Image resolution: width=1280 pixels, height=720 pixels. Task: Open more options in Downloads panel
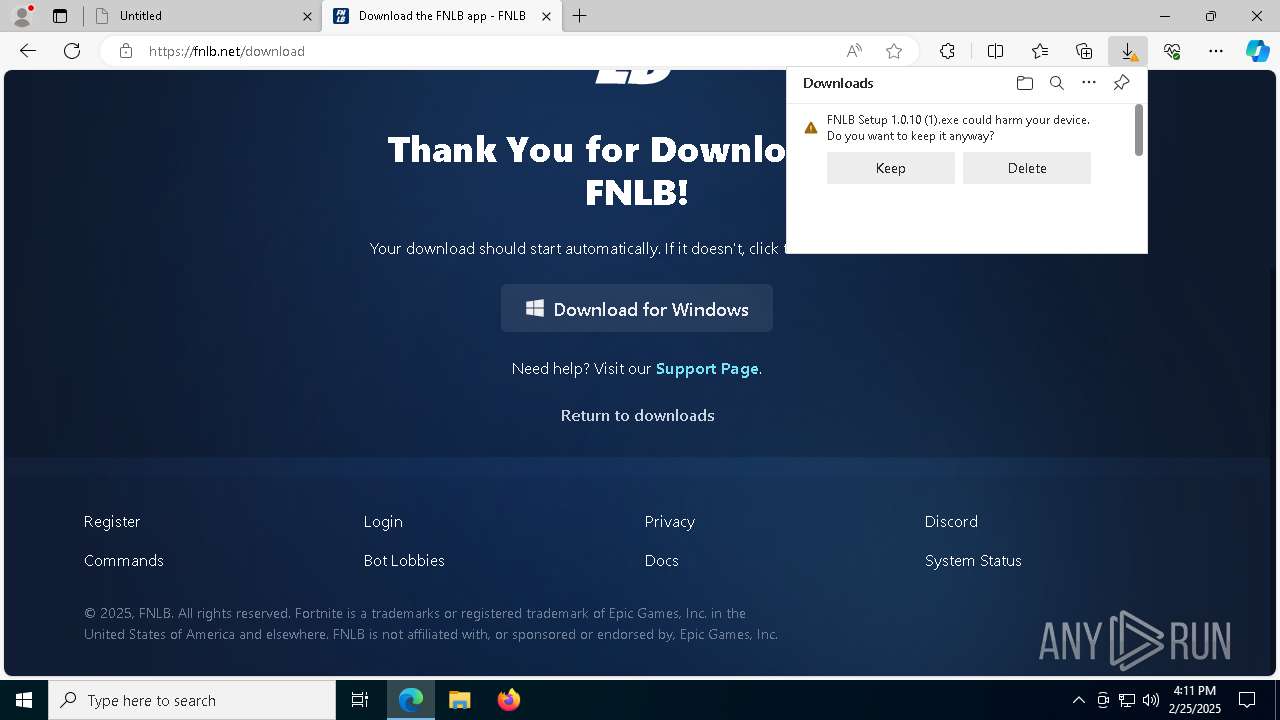(x=1089, y=83)
